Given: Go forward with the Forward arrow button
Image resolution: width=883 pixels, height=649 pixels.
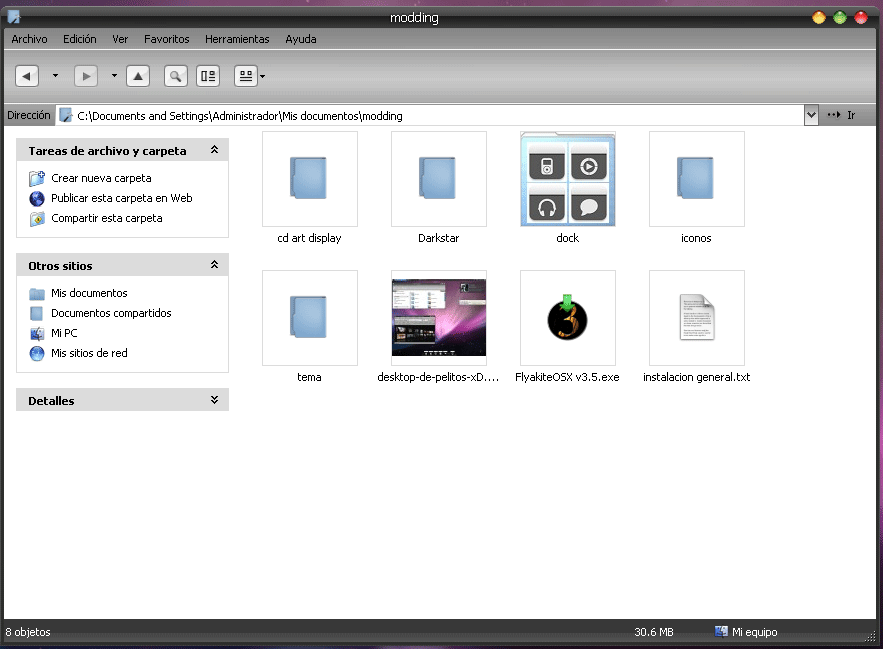Looking at the screenshot, I should [x=86, y=76].
